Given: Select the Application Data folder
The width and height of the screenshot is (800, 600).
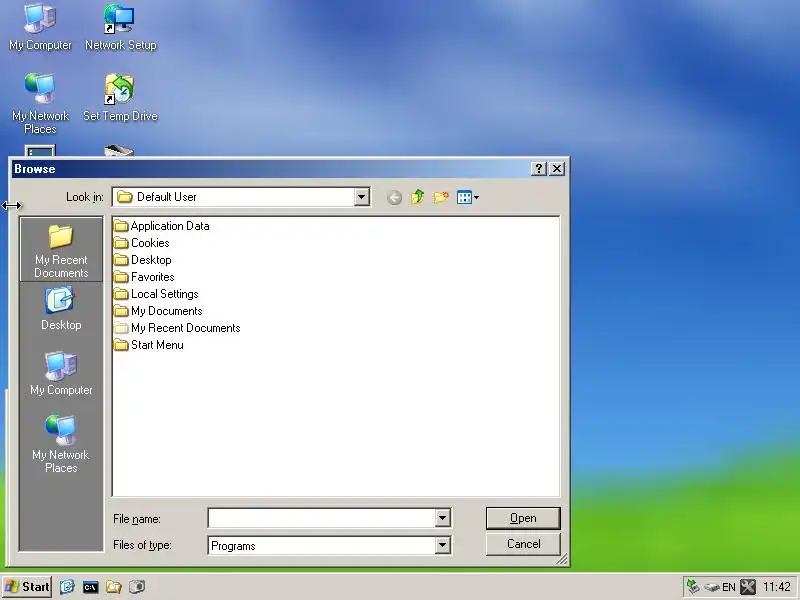Looking at the screenshot, I should 162,226.
